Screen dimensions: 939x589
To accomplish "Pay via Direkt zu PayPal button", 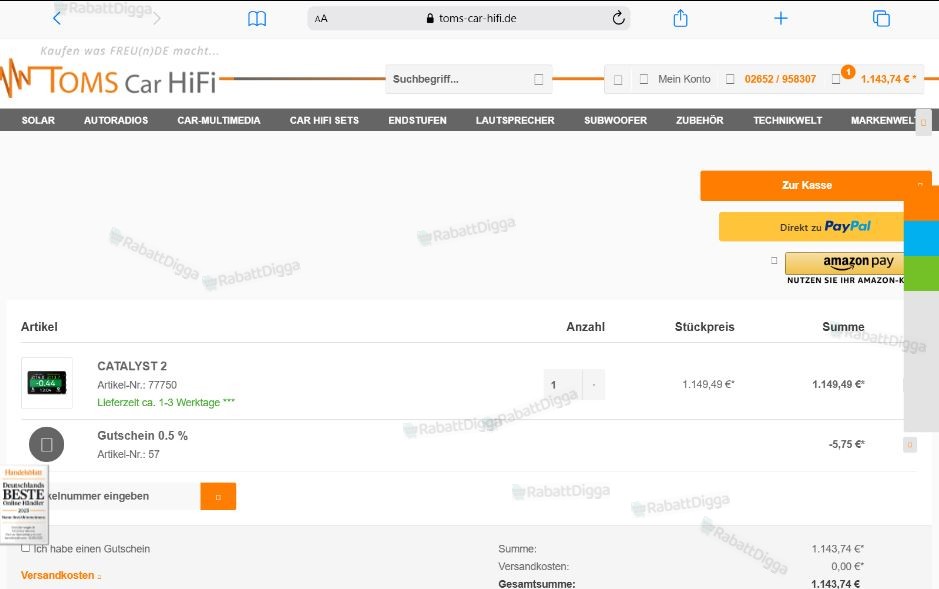I will tap(811, 227).
